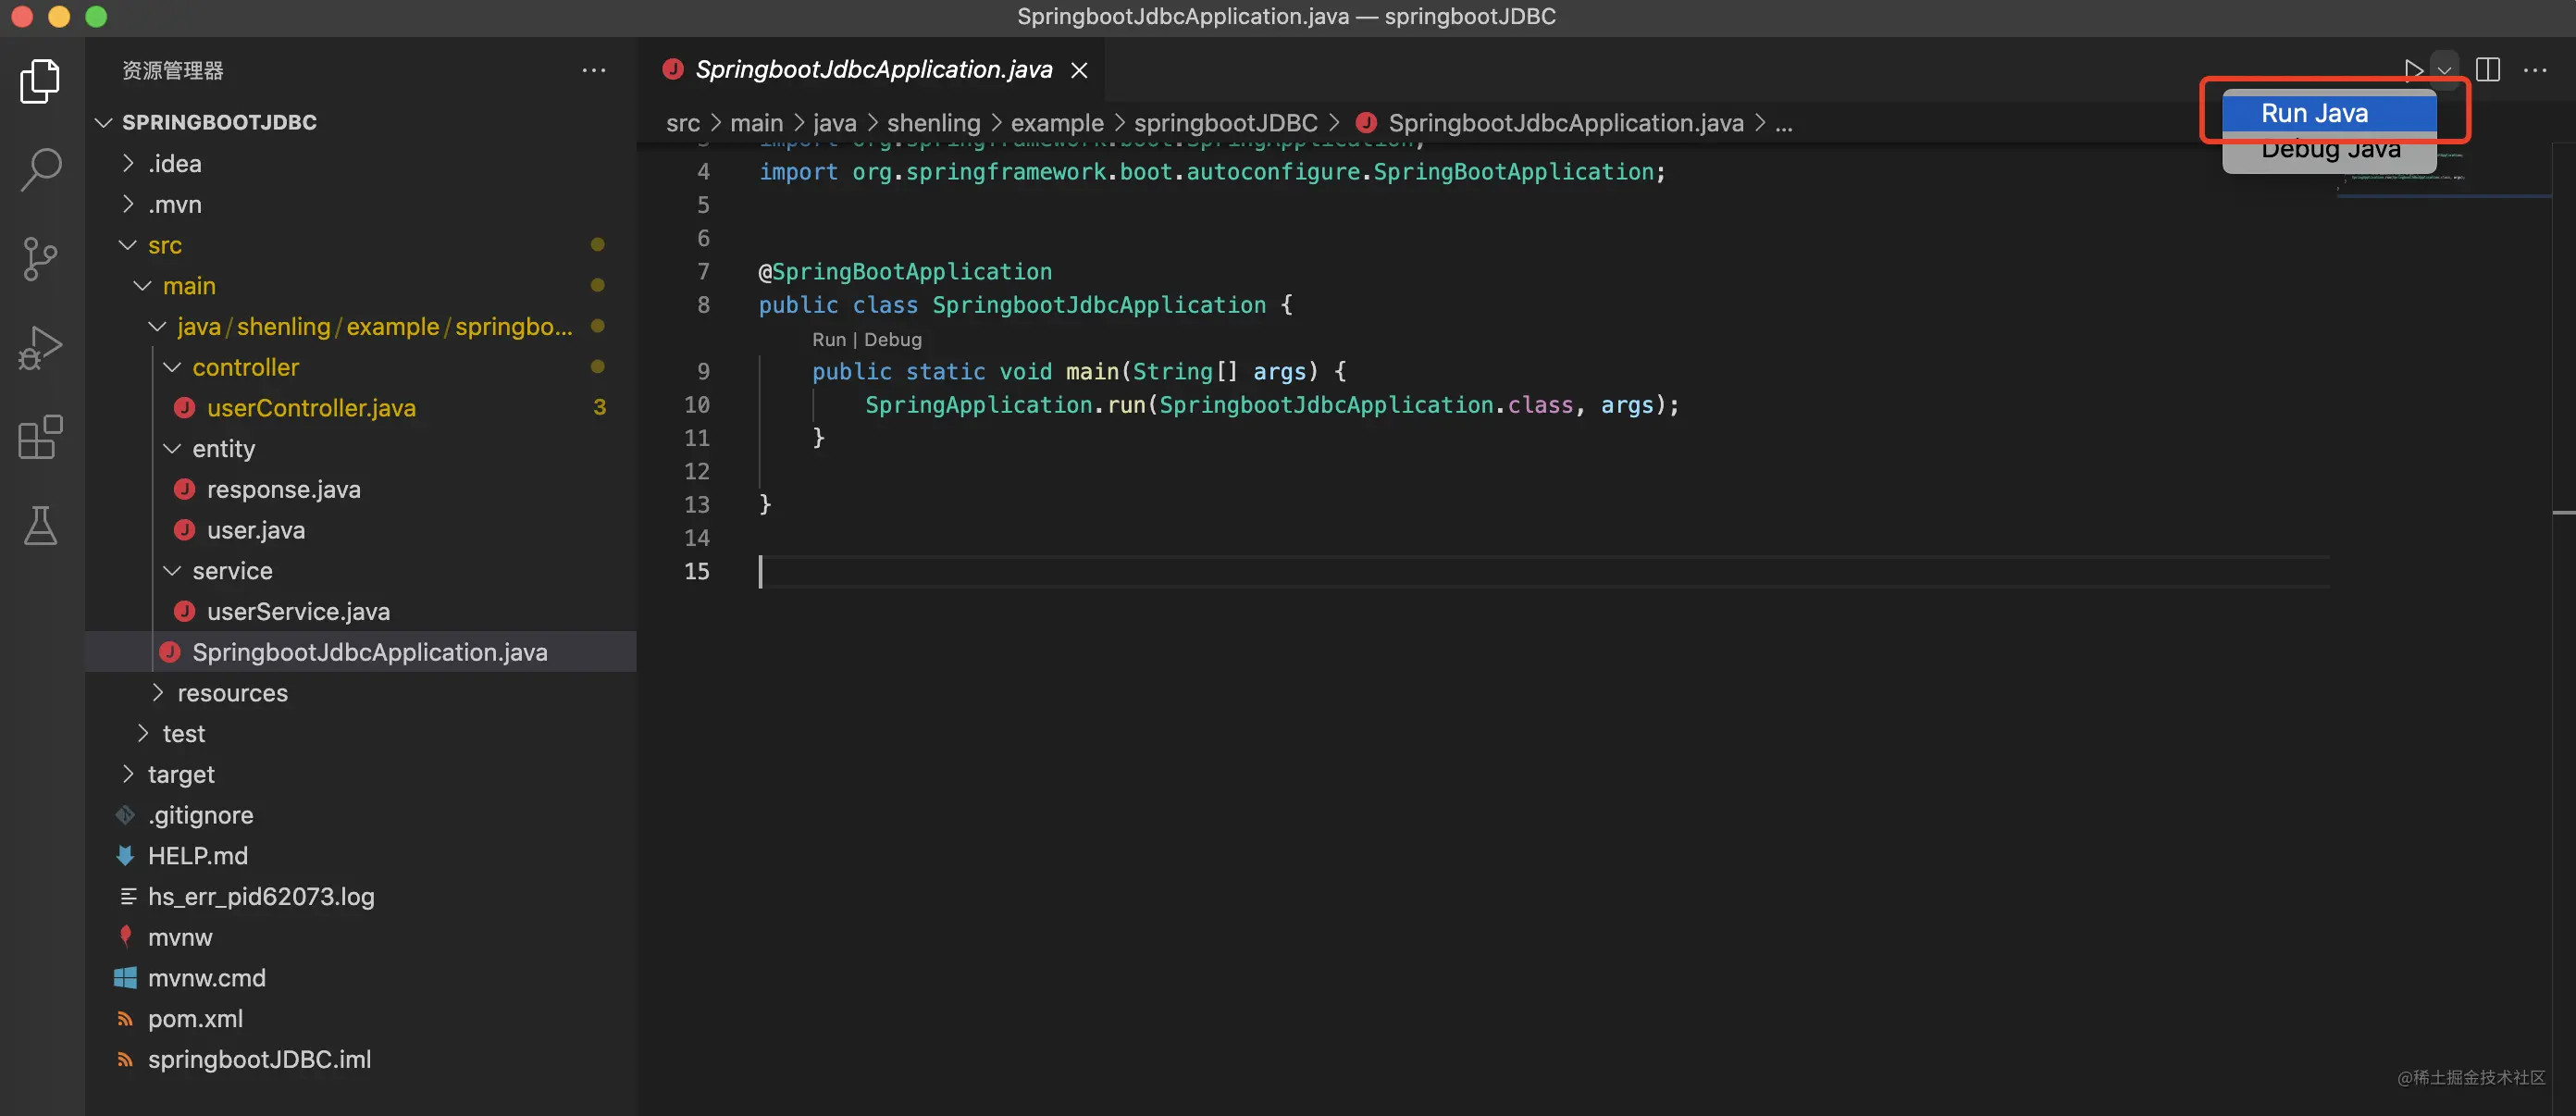Screen dimensions: 2576x1116
Task: Open the Explorer view in activity bar
Action: click(x=40, y=81)
